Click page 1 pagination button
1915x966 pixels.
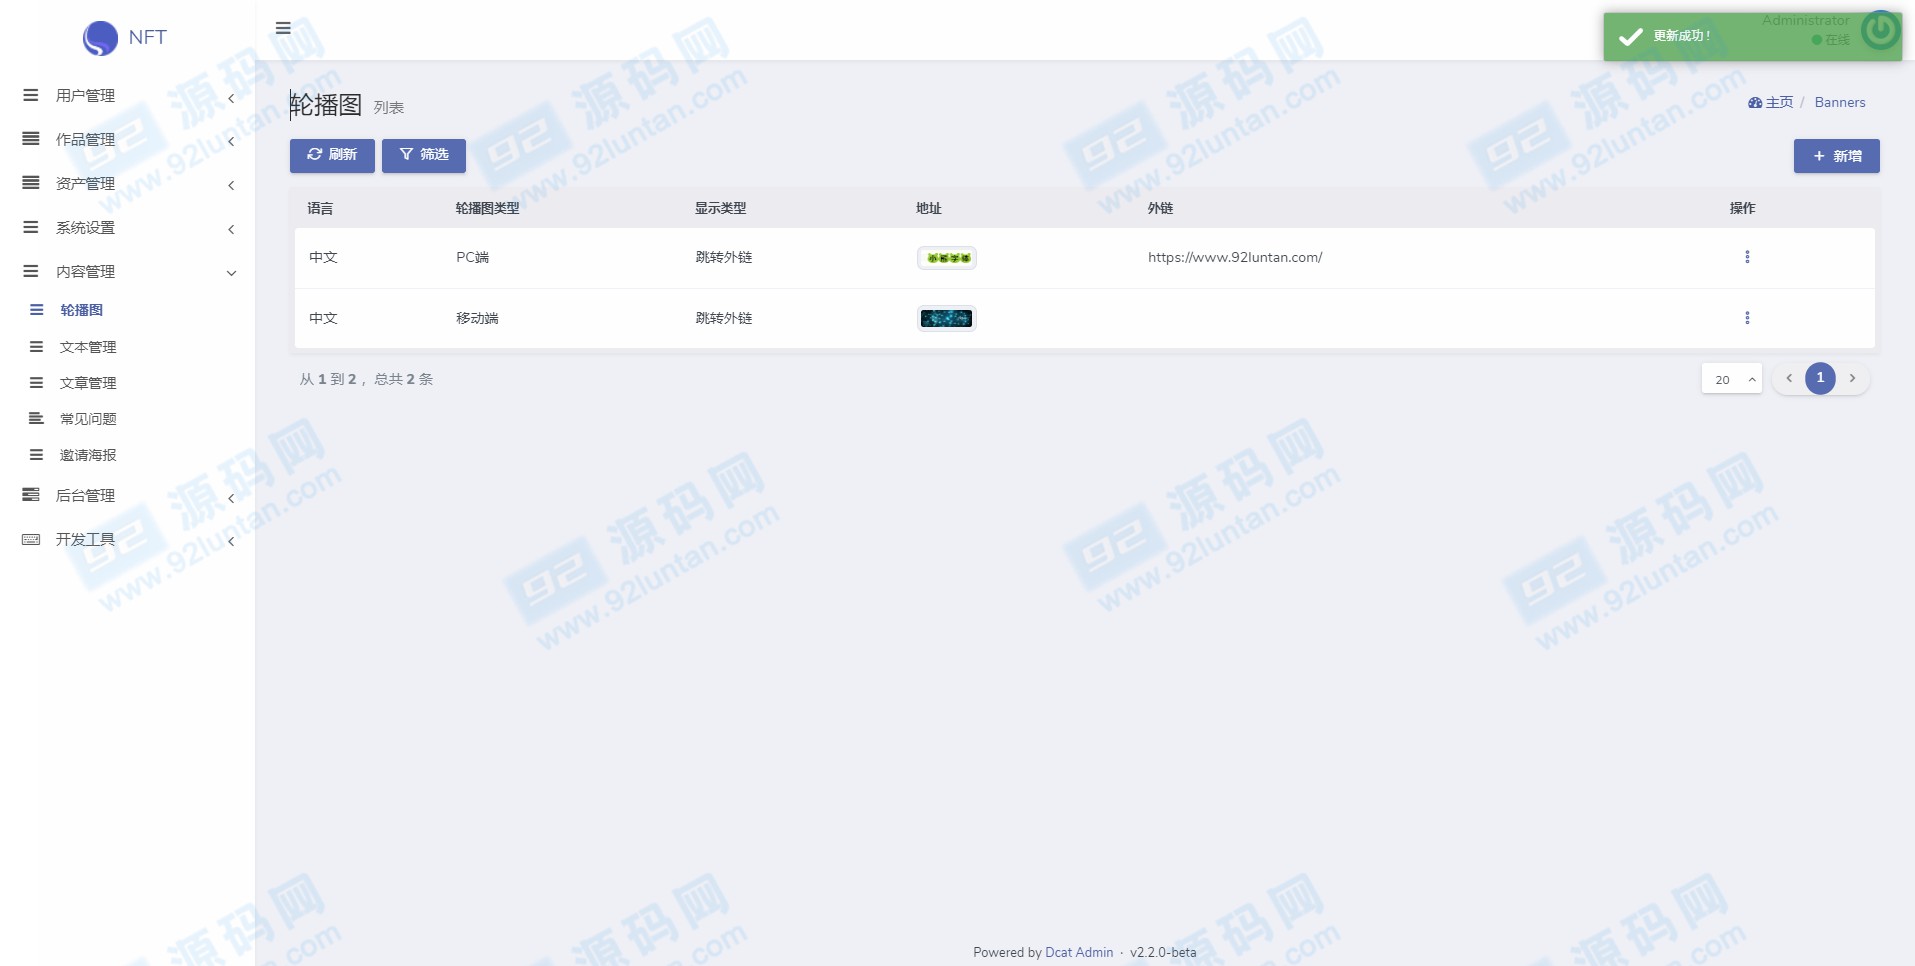[x=1820, y=378]
